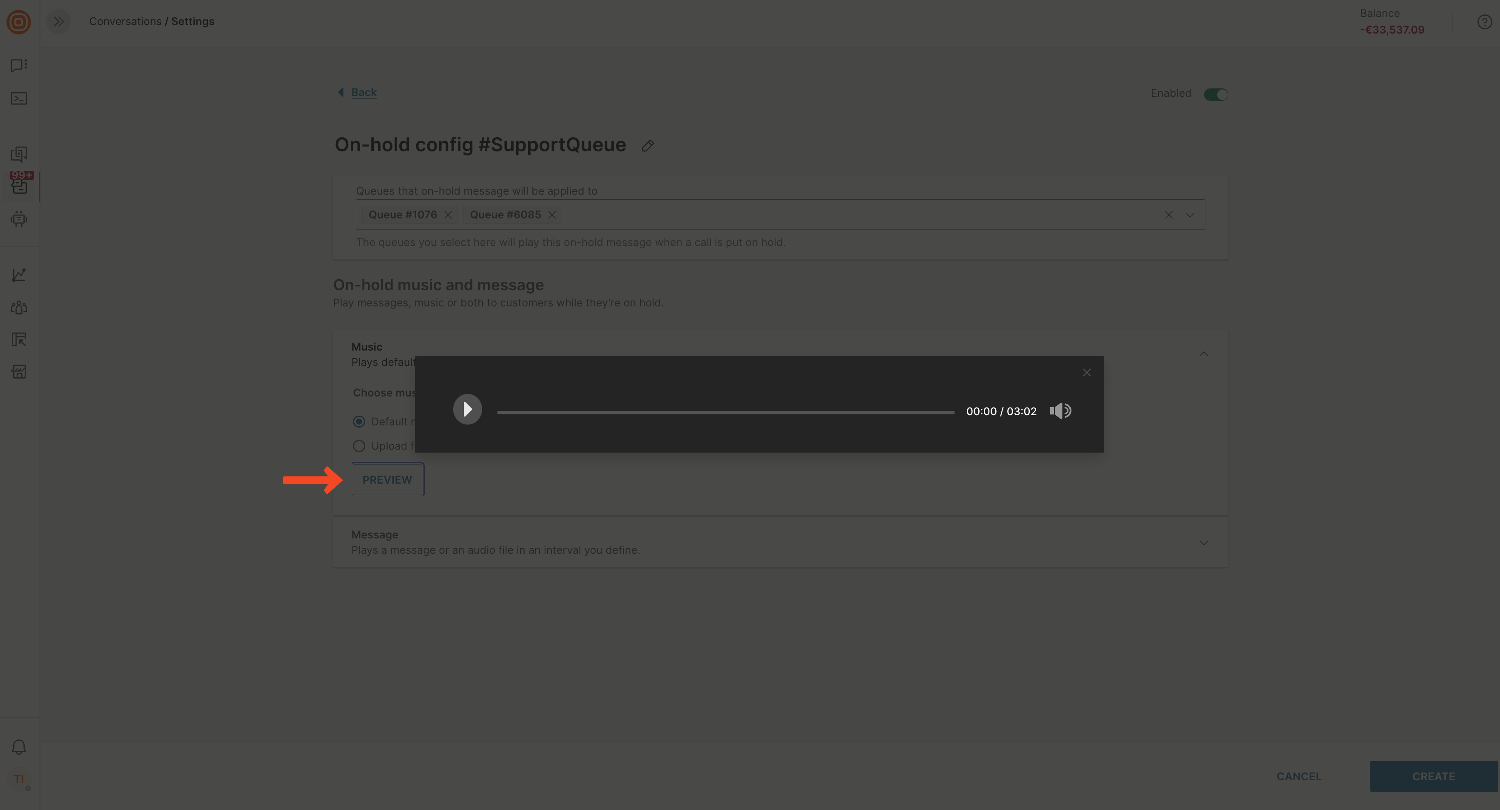Toggle the Enabled switch off
Image resolution: width=1500 pixels, height=810 pixels.
(1215, 94)
